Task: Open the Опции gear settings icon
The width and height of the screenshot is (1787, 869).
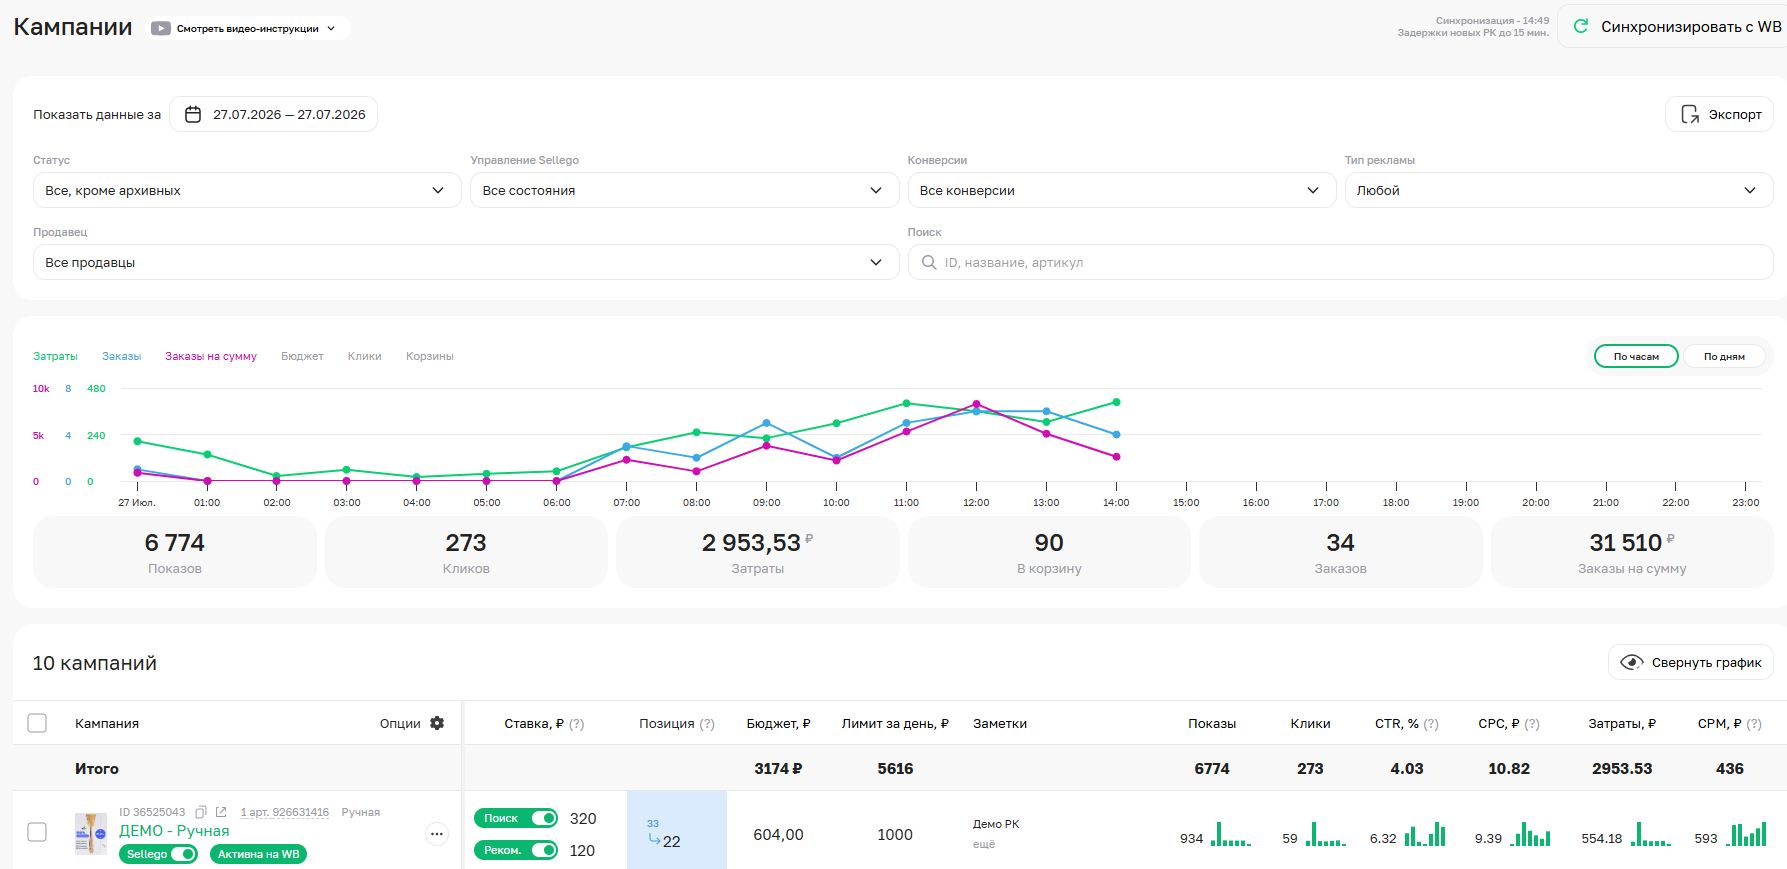Action: [x=437, y=723]
